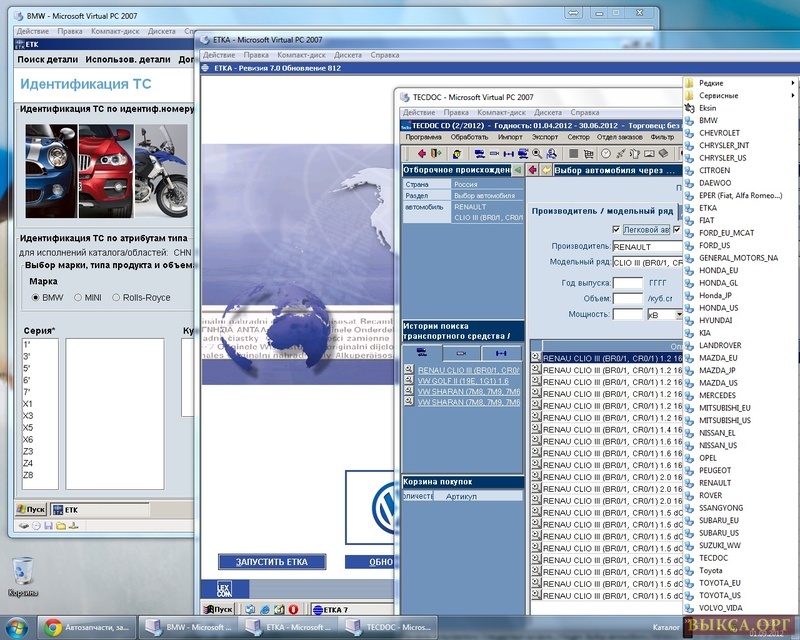This screenshot has width=800, height=640.
Task: Click magnifier icon beside VW GOLF II history entry
Action: (x=409, y=380)
